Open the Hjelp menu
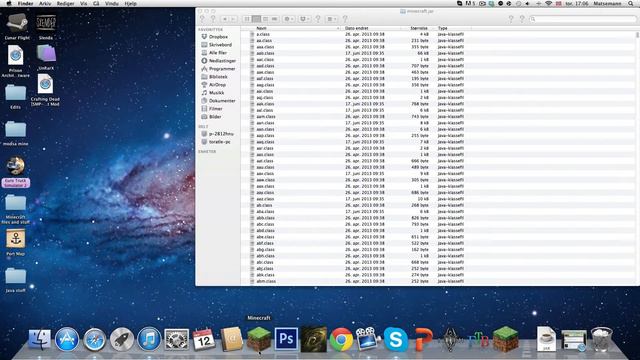Viewport: 640px width, 360px height. point(131,3)
